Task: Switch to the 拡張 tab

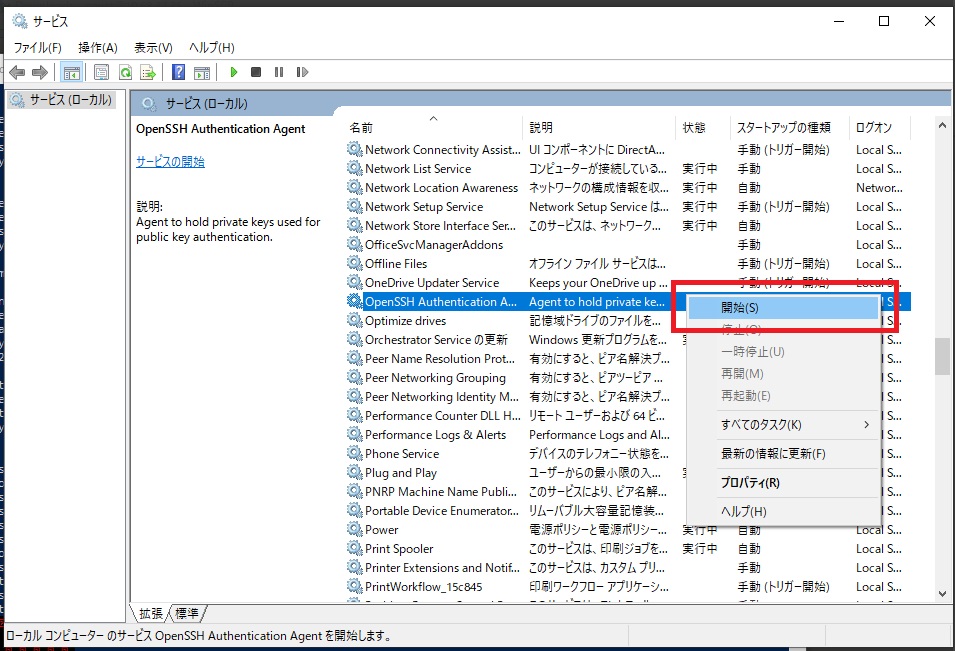Action: click(150, 613)
